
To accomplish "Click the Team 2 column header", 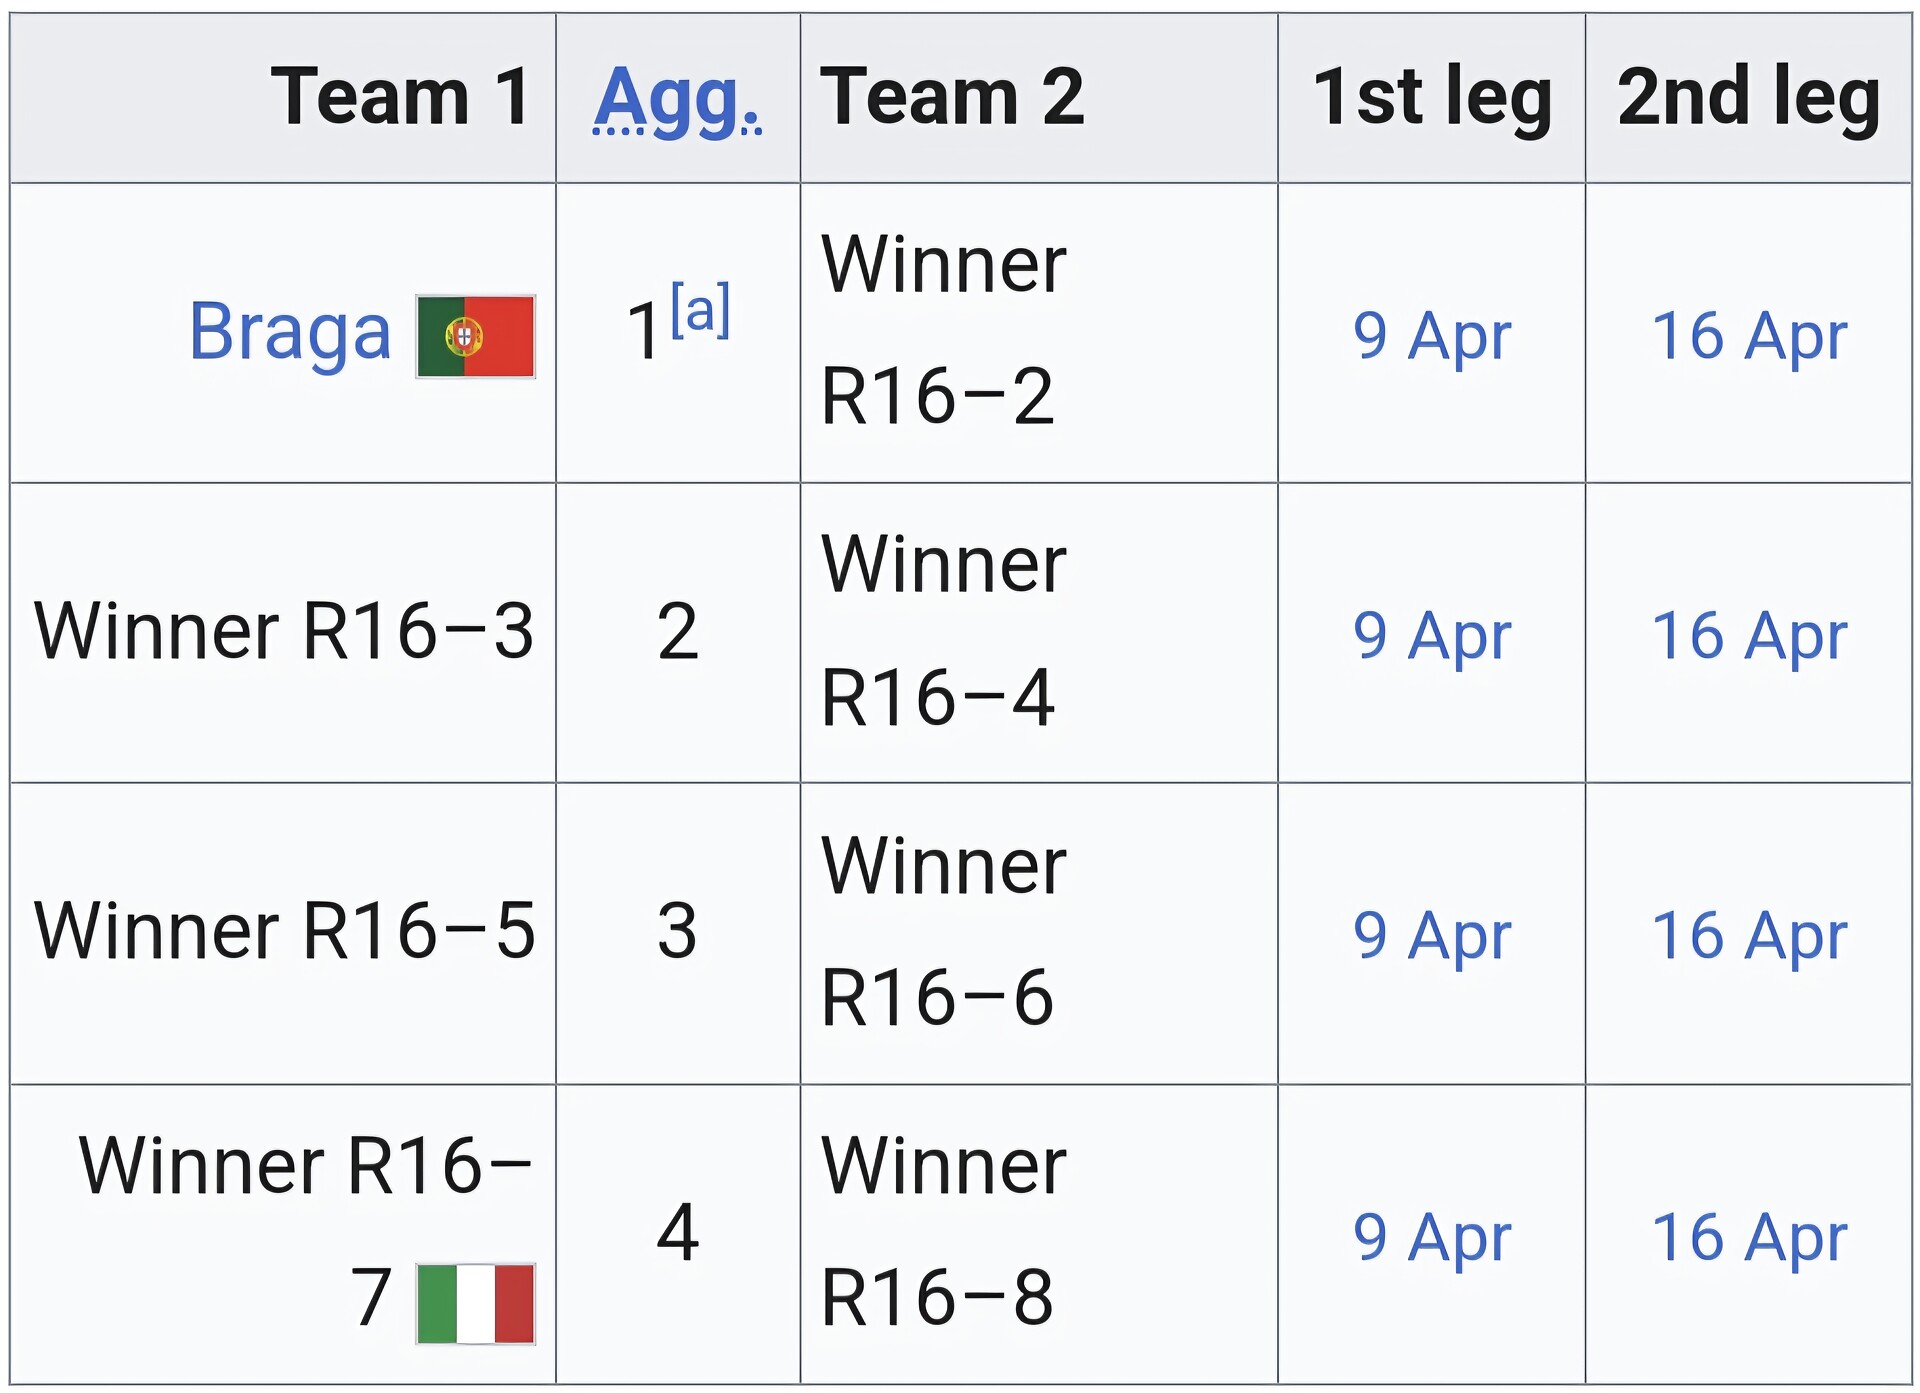I will click(x=951, y=98).
